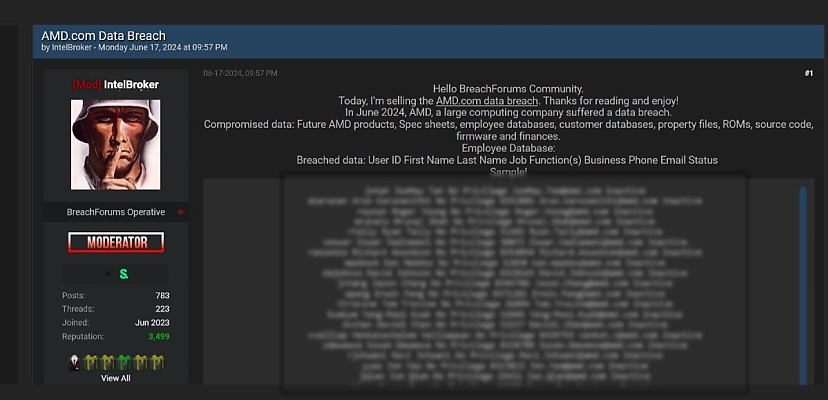The width and height of the screenshot is (828, 400).
Task: Click the blue scrollbar of the sample box
Action: [x=803, y=285]
